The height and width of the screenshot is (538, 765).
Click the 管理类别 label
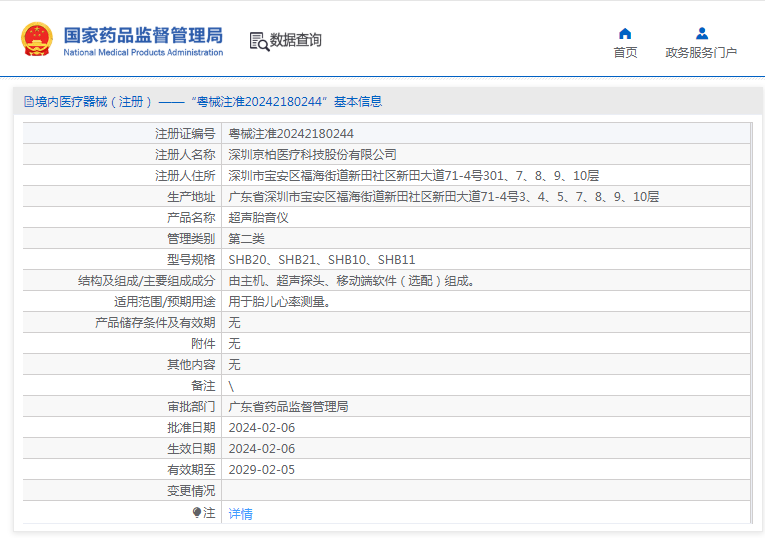(x=191, y=239)
